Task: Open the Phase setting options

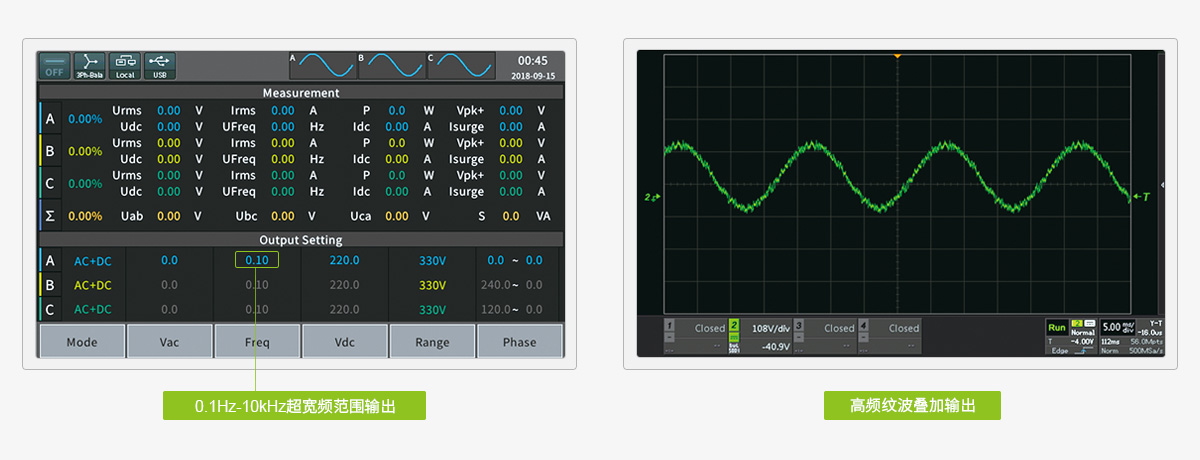Action: point(519,341)
